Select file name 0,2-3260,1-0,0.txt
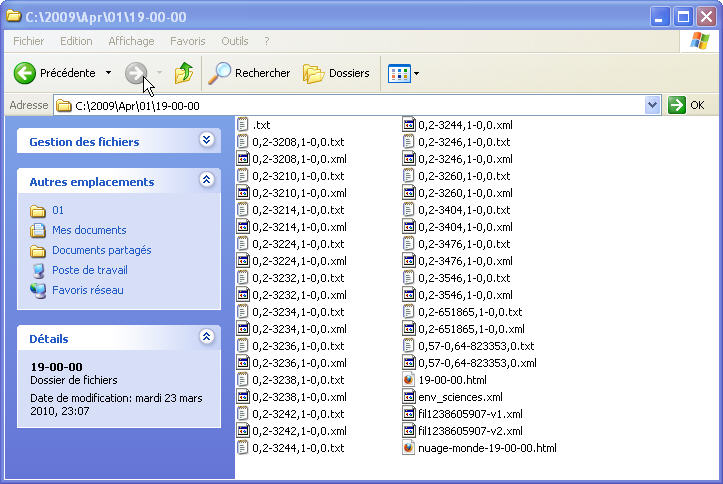This screenshot has width=723, height=484. (464, 176)
